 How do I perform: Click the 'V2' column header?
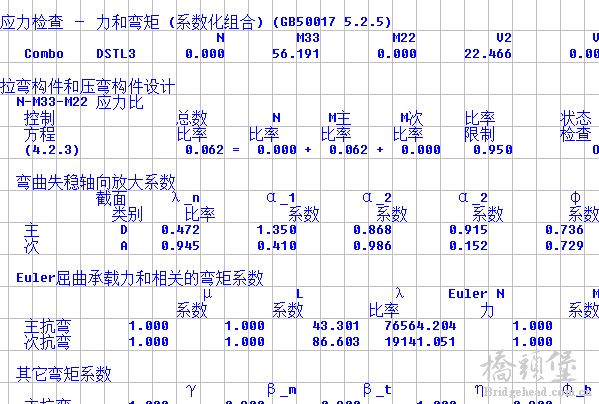(x=504, y=38)
